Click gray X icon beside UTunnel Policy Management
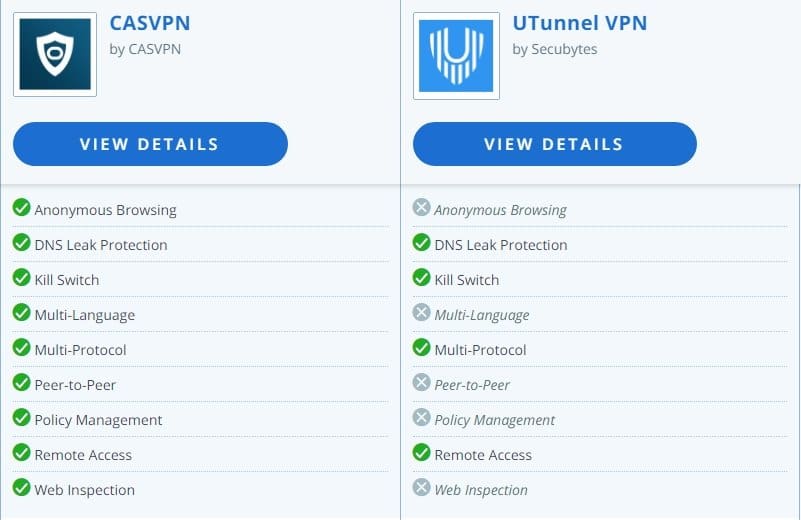The width and height of the screenshot is (801, 520). 421,418
